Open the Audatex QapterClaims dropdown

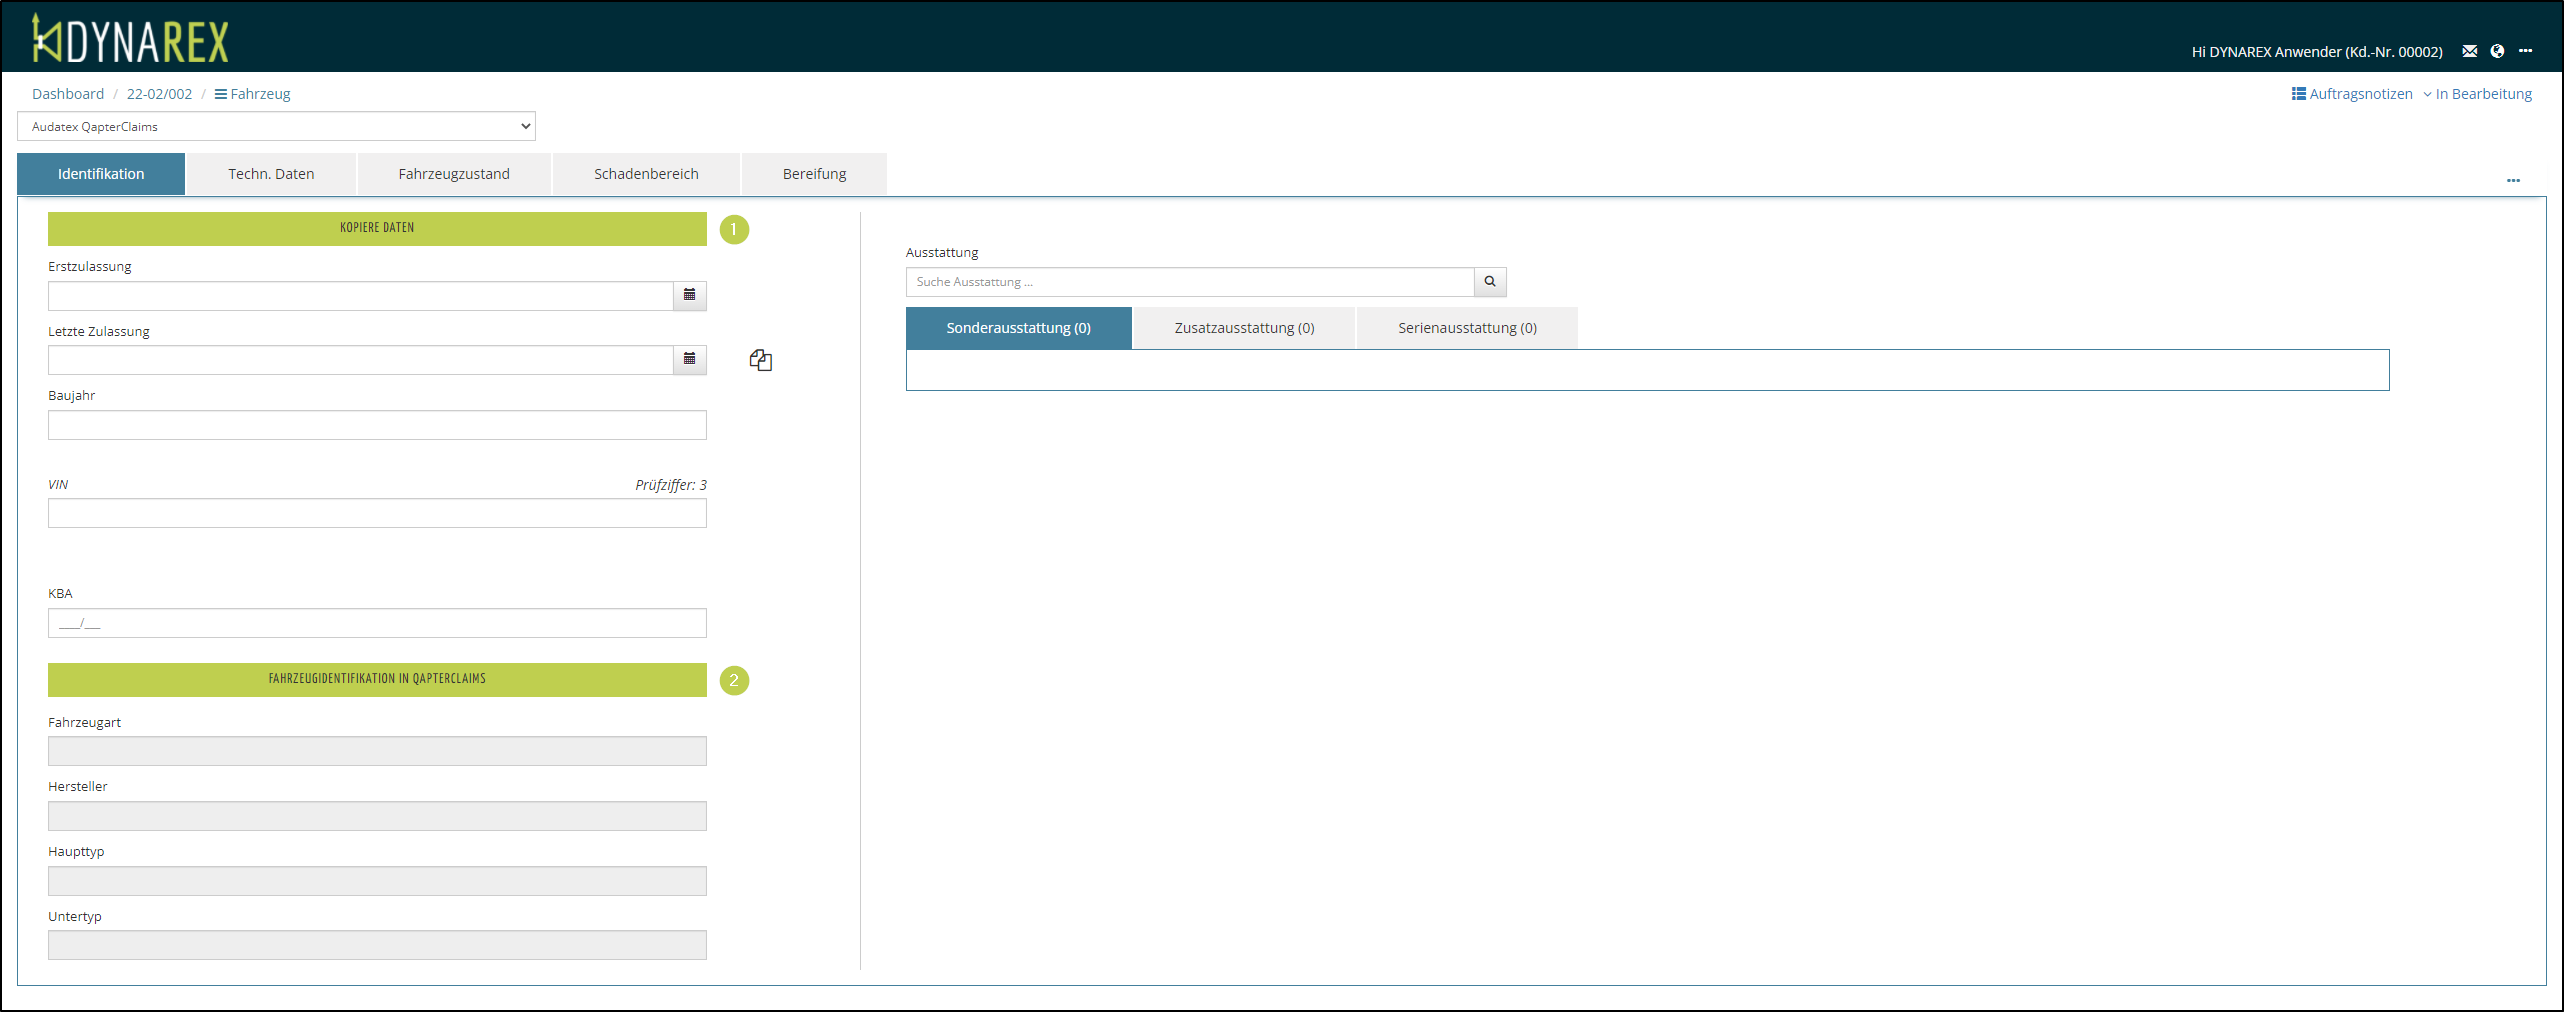(x=276, y=126)
